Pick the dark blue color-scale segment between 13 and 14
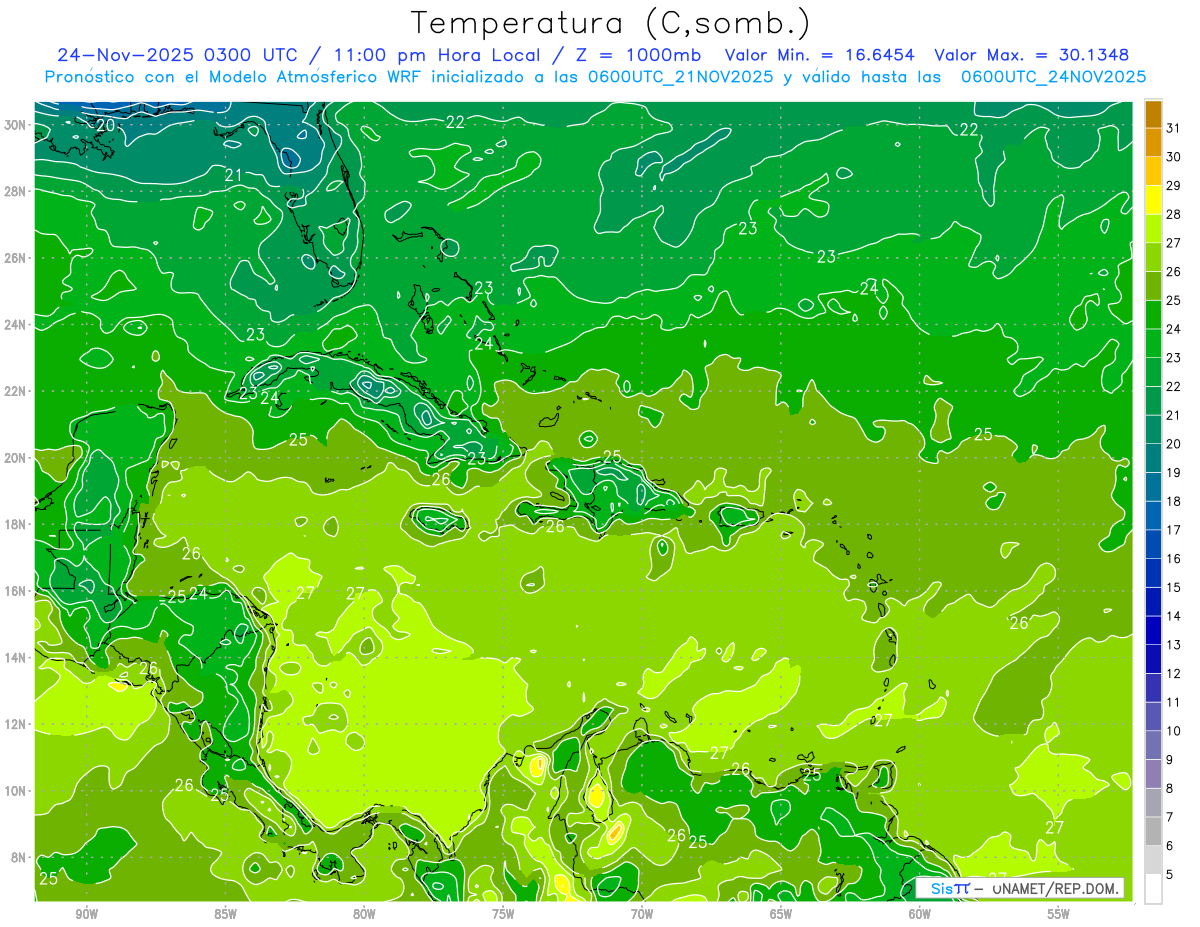 (x=1153, y=631)
